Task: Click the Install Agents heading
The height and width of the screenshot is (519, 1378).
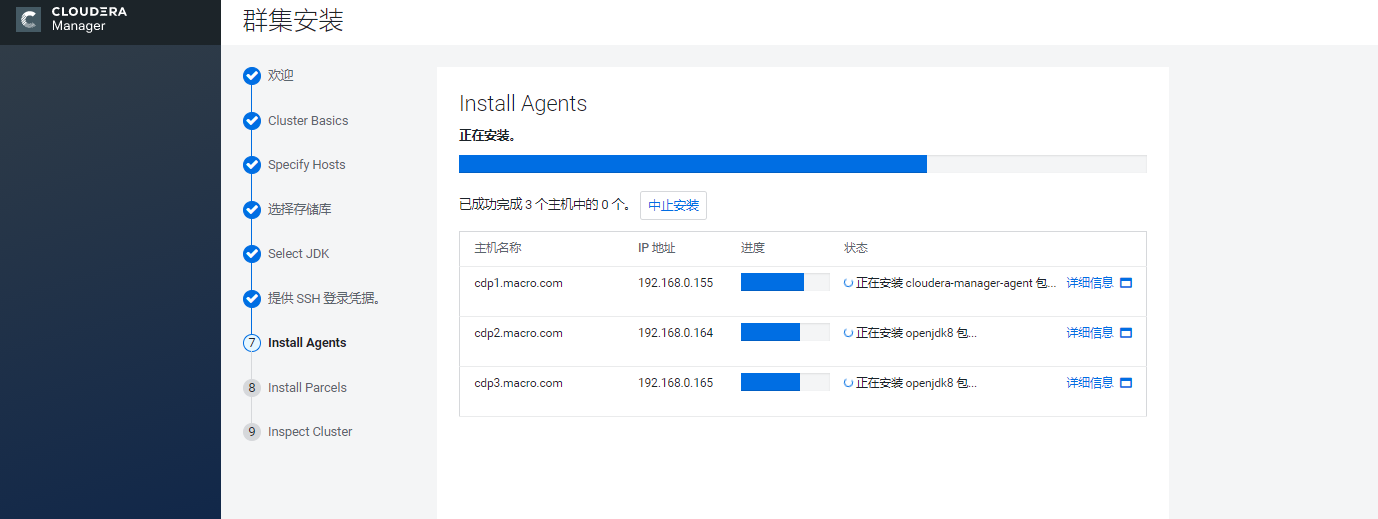Action: [x=523, y=103]
